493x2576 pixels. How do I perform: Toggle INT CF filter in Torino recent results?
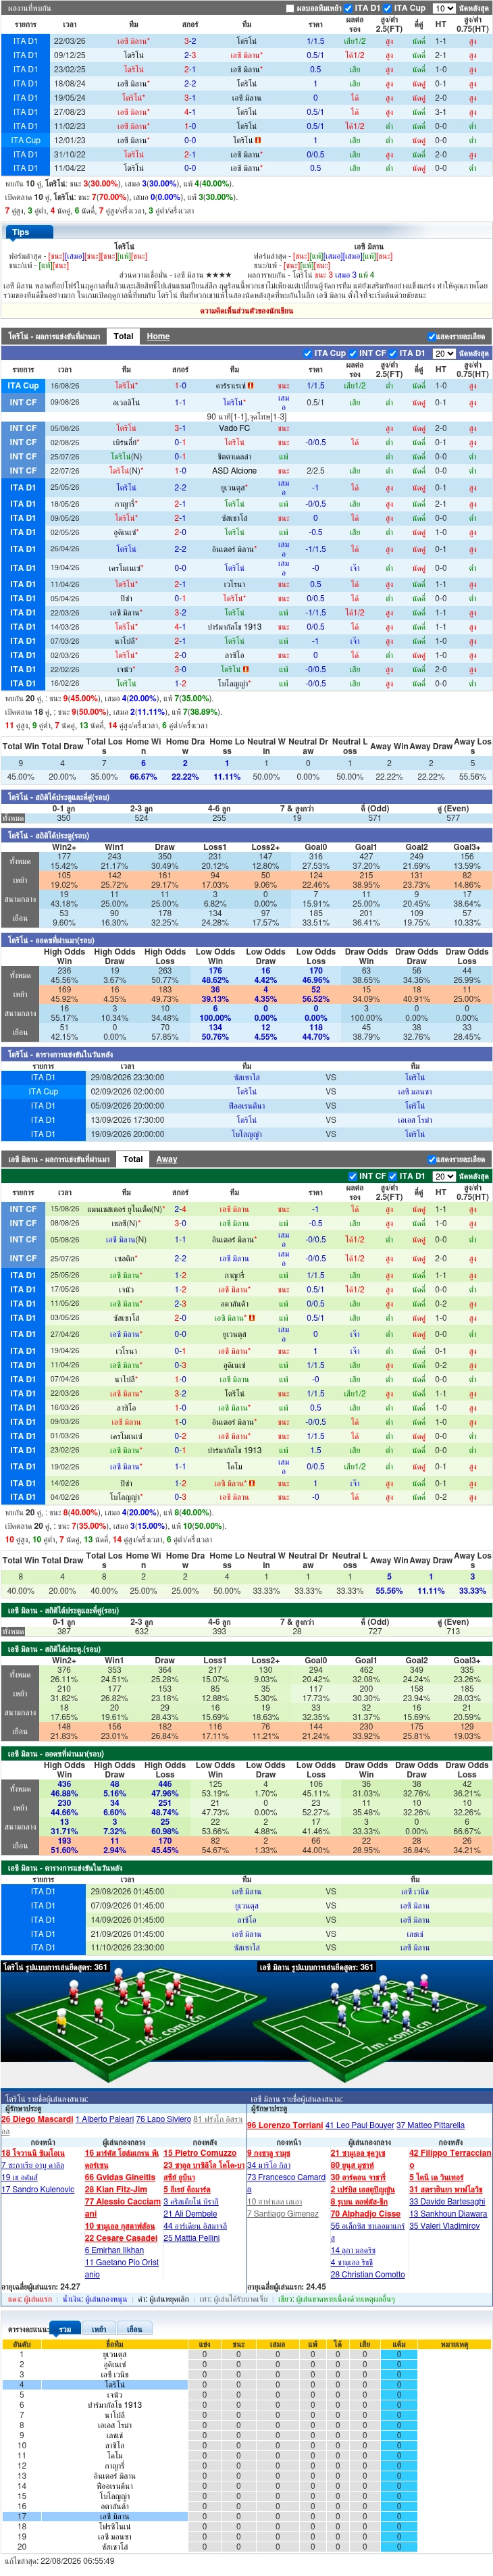(x=354, y=353)
